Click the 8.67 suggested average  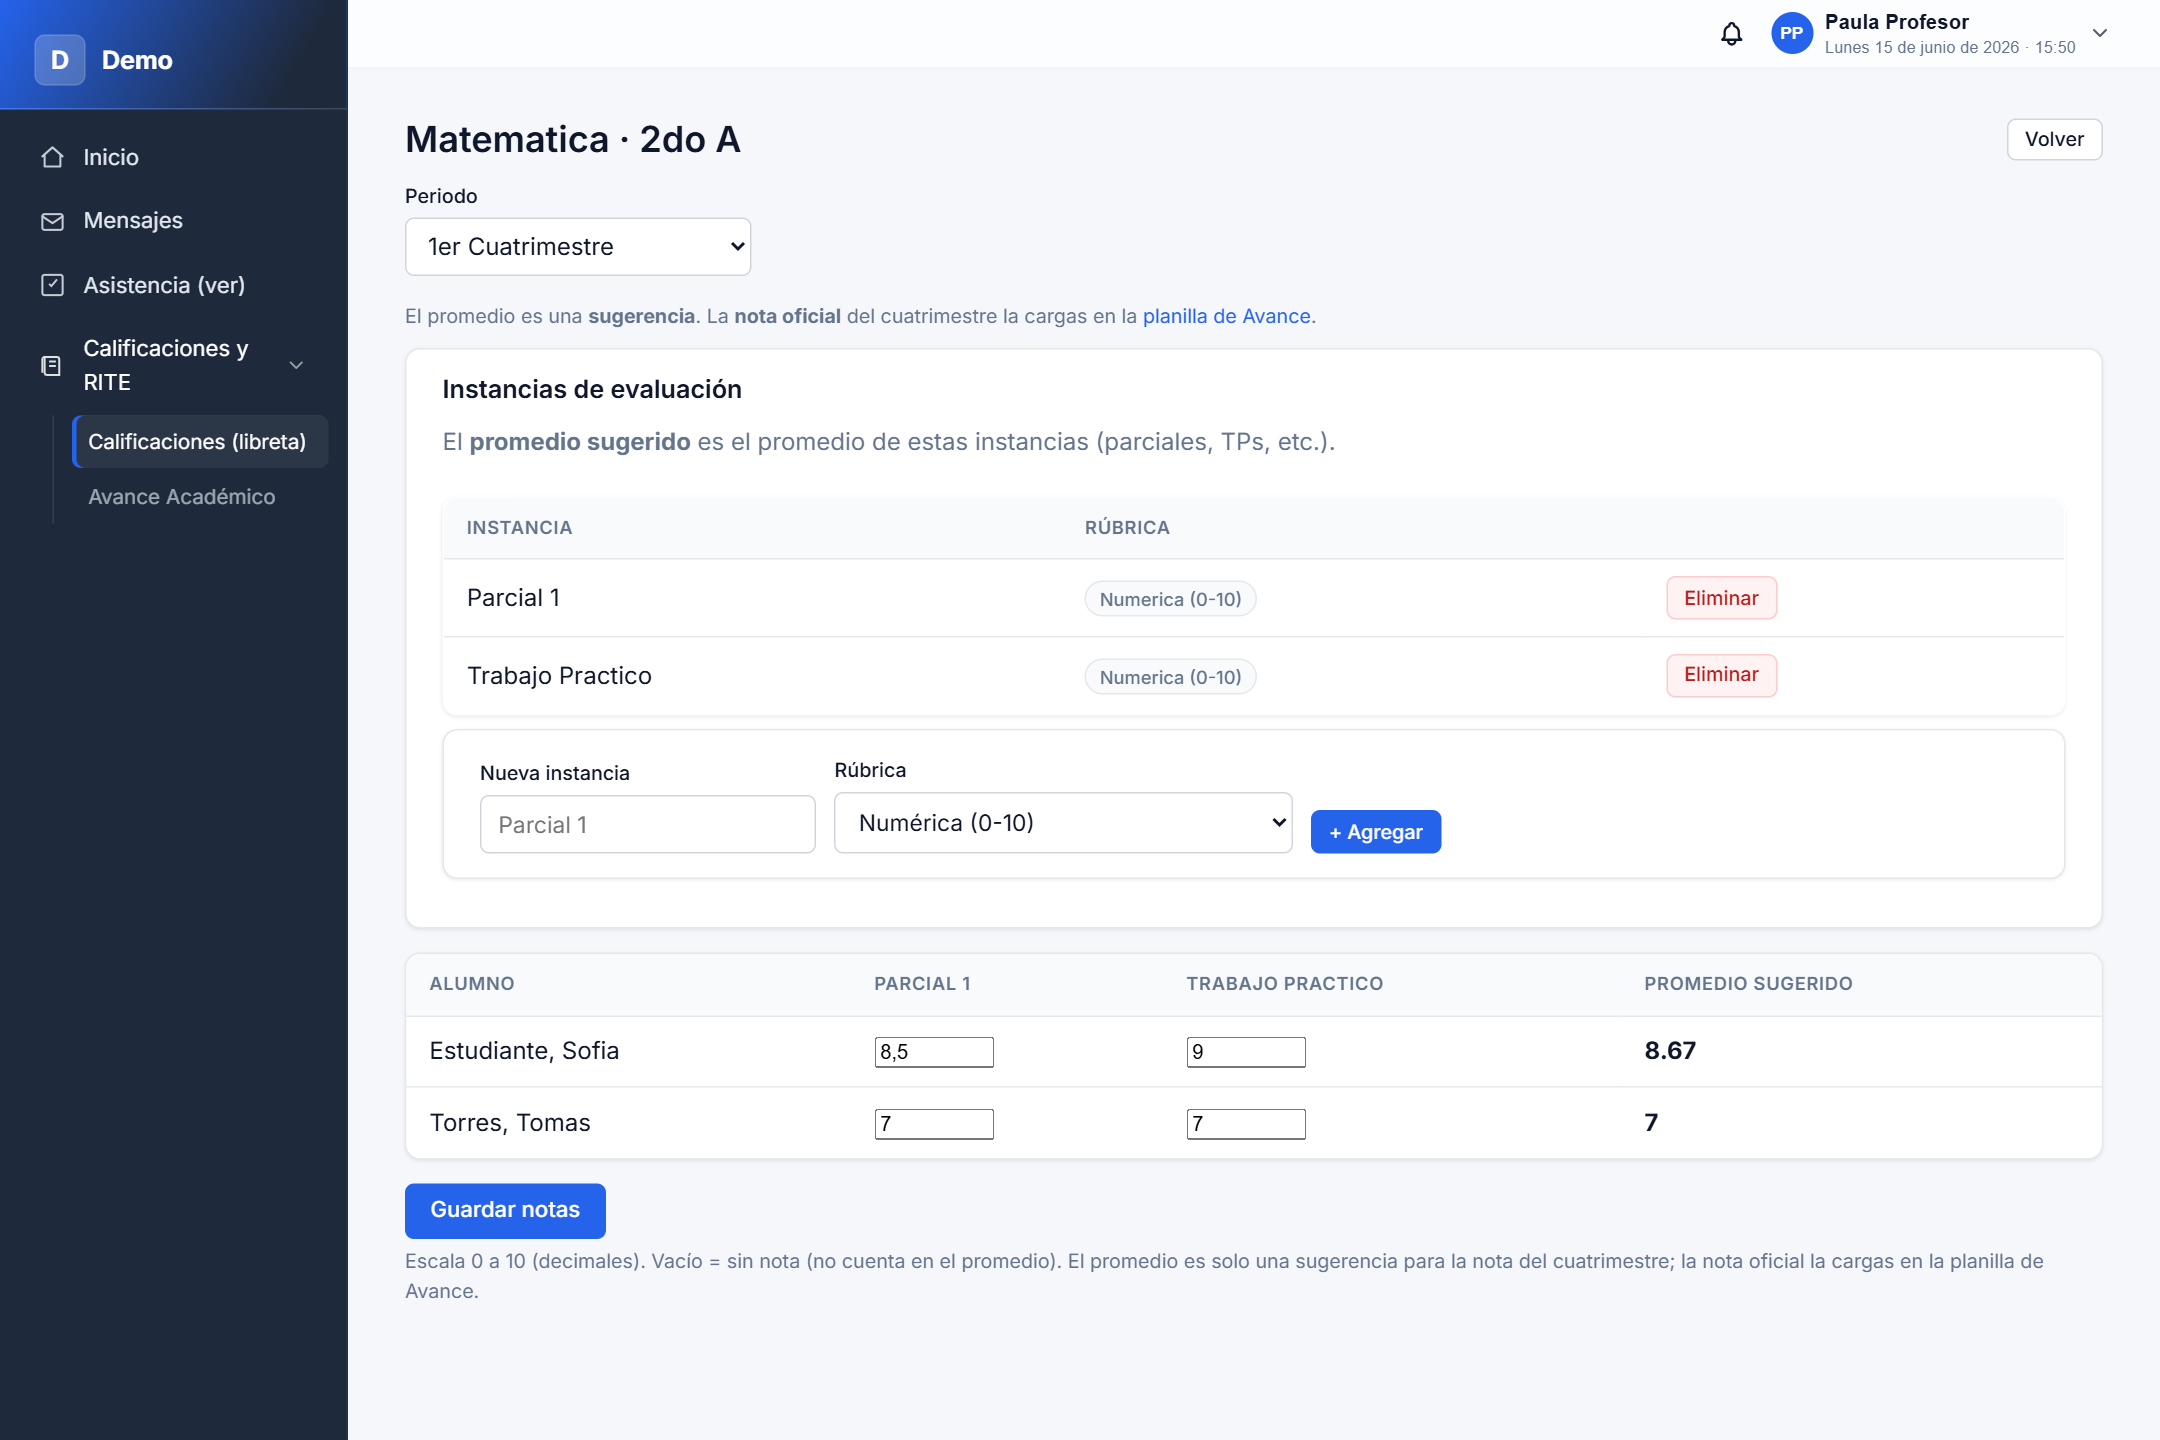click(1670, 1051)
